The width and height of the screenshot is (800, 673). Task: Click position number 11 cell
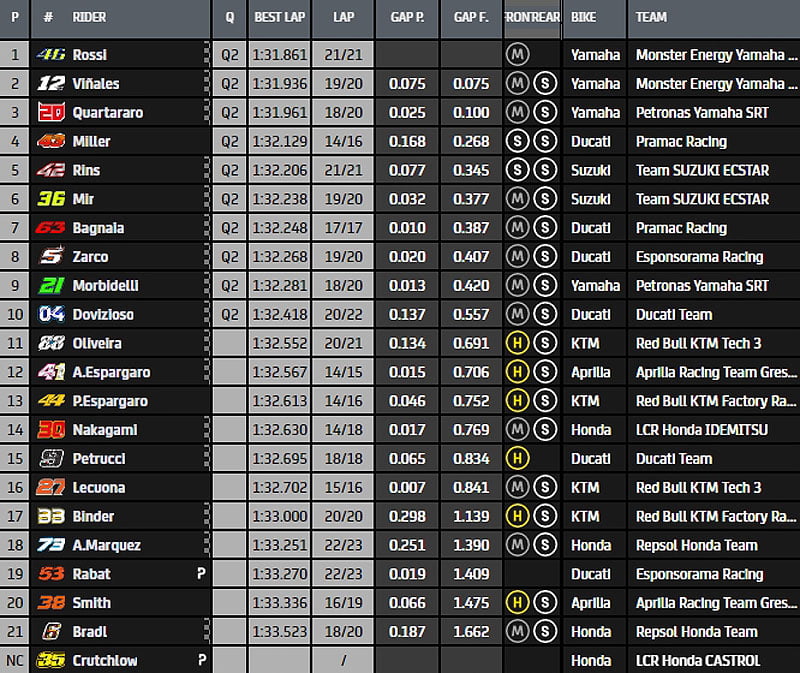click(15, 343)
